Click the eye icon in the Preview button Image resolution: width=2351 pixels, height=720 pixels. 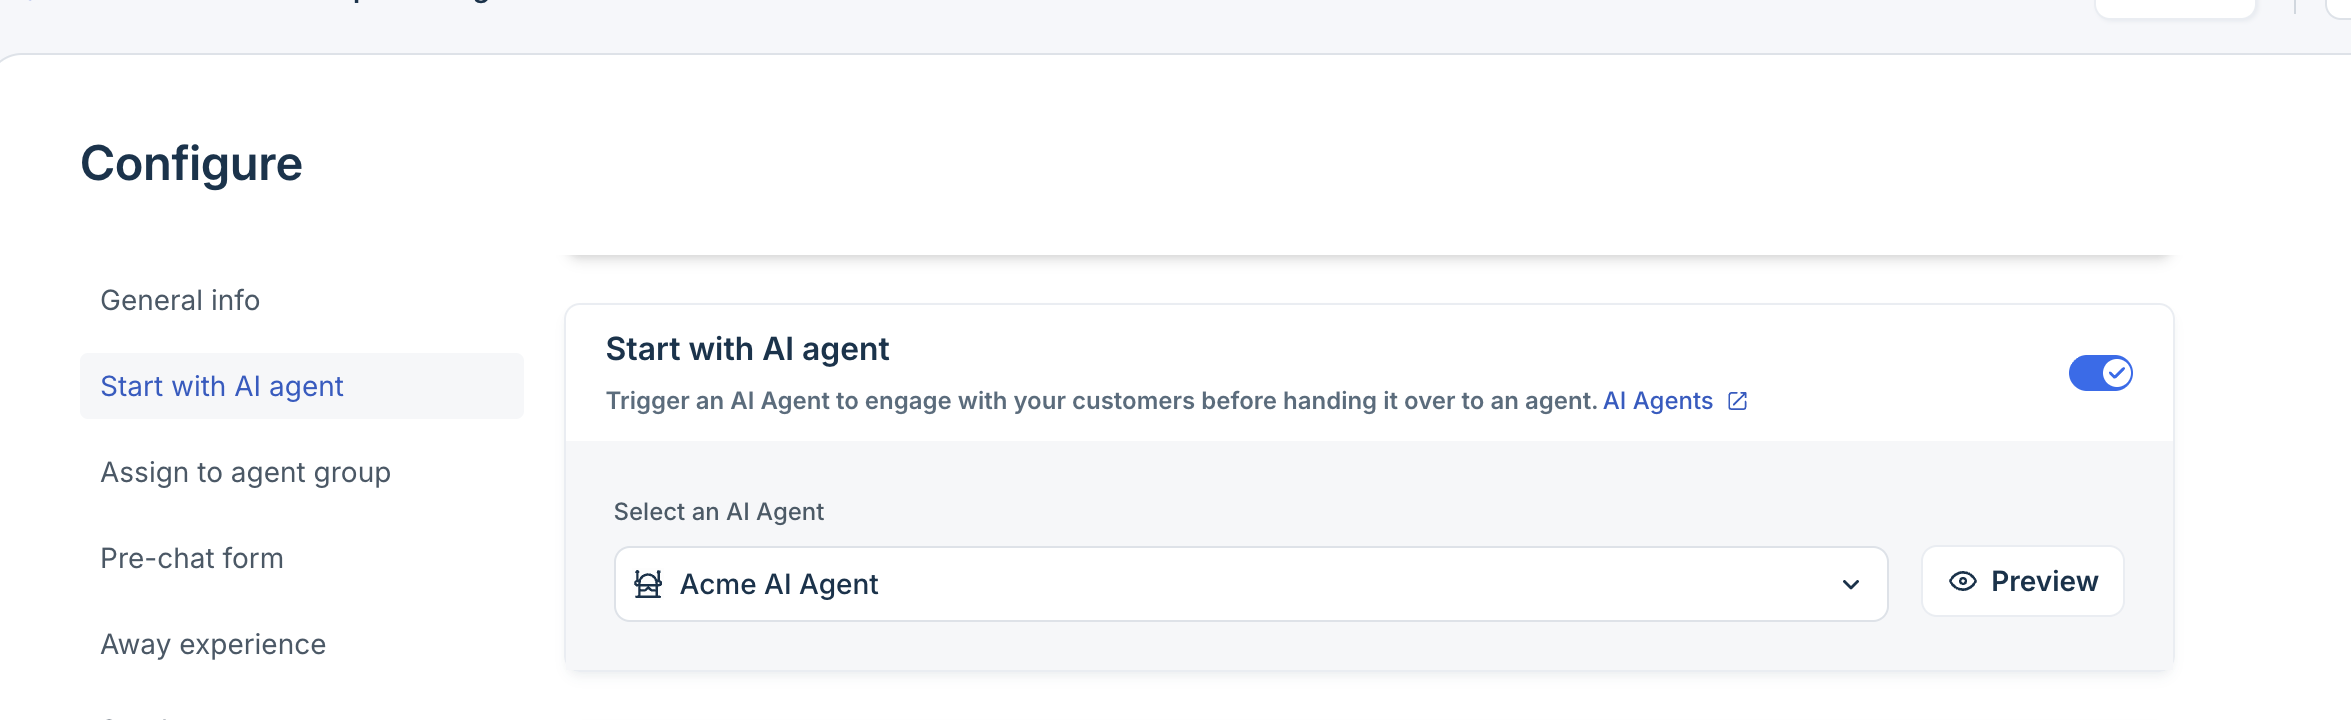[1962, 582]
